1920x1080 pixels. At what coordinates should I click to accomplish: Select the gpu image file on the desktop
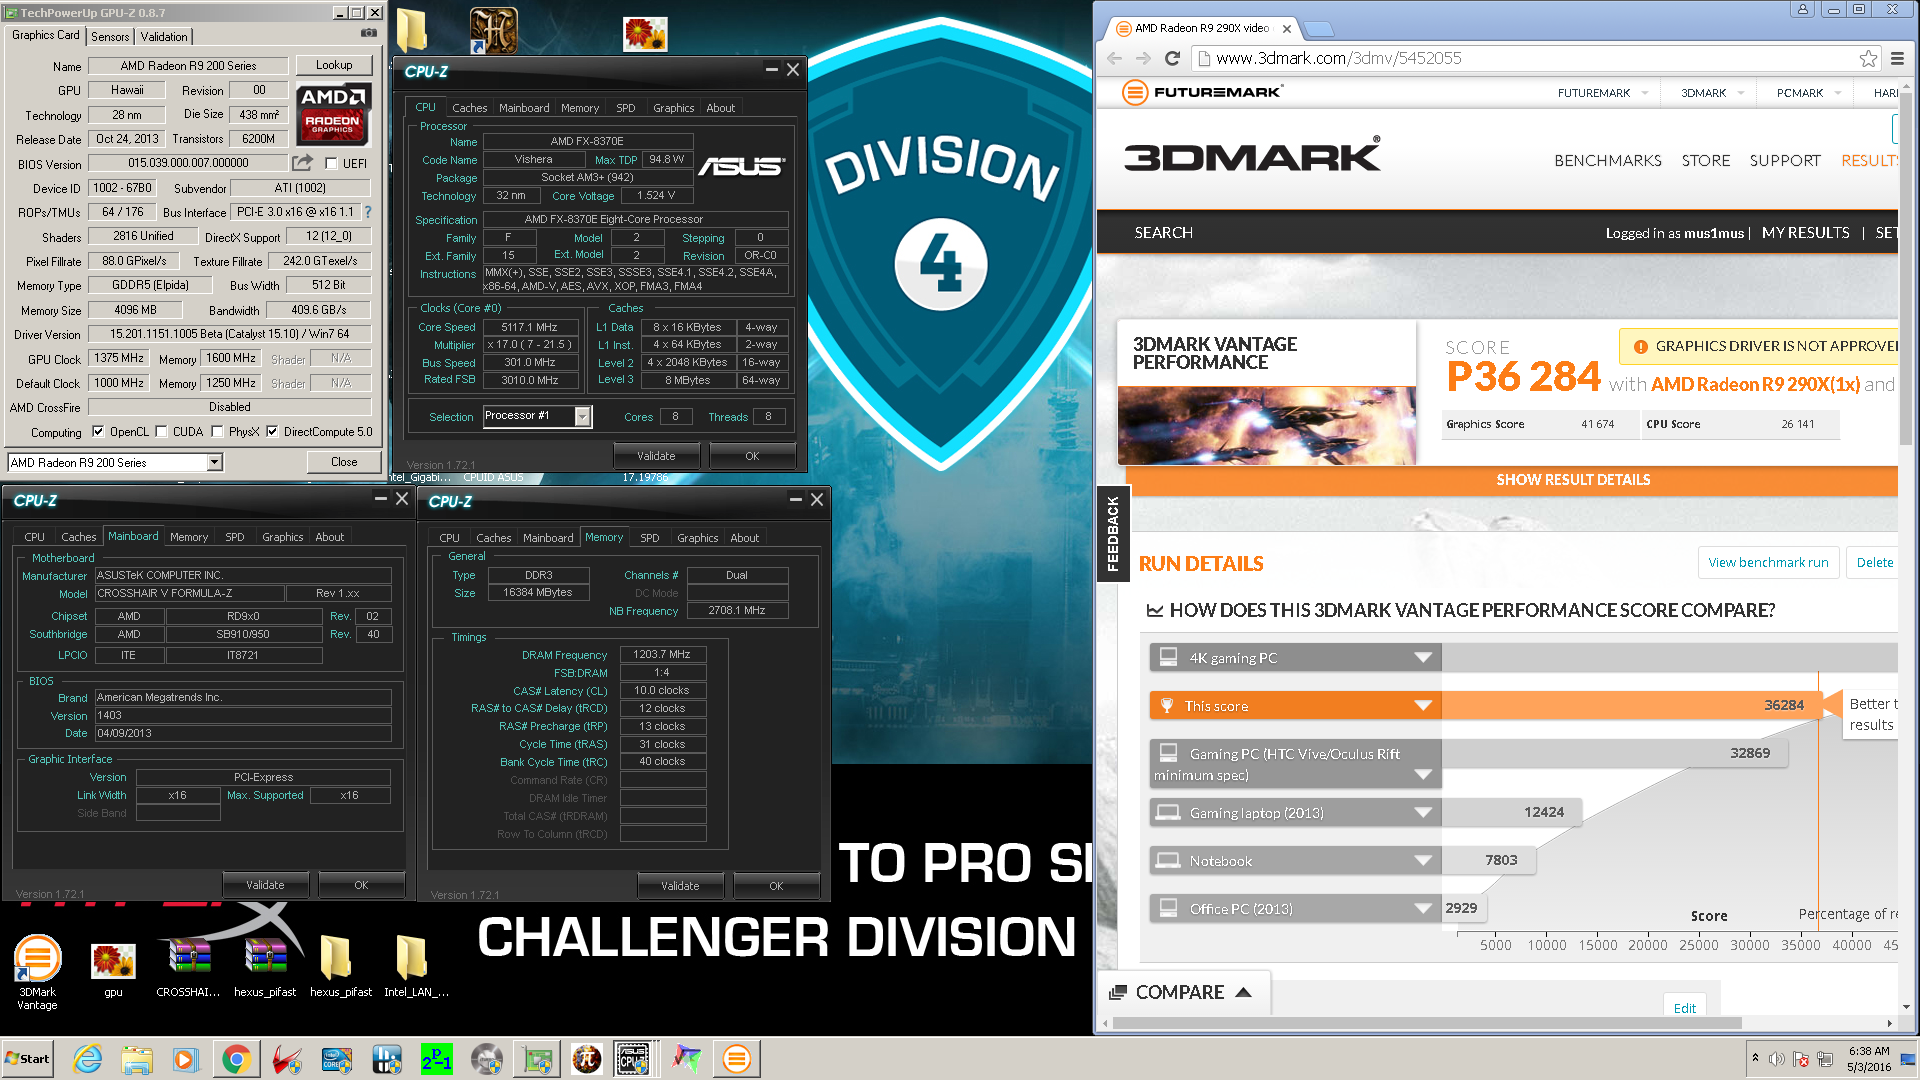coord(113,971)
